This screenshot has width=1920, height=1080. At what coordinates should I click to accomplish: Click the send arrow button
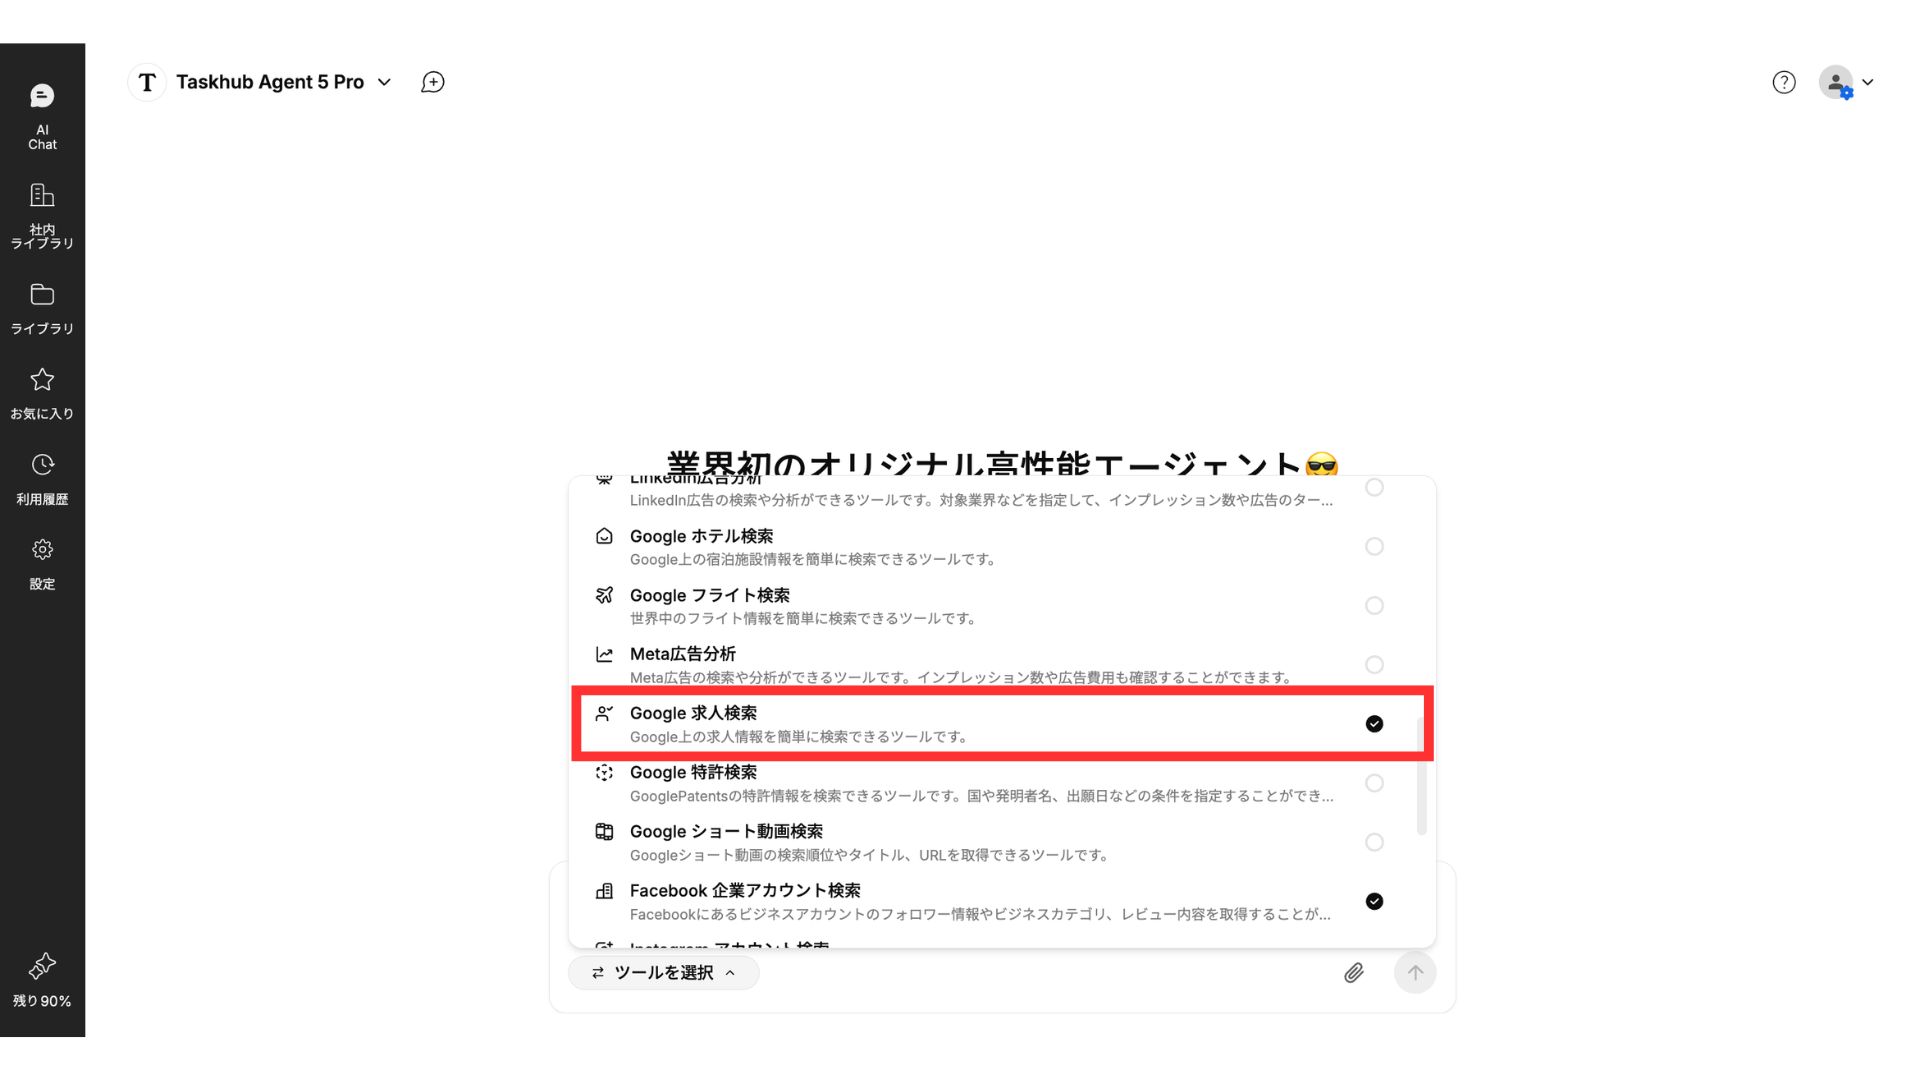1415,972
